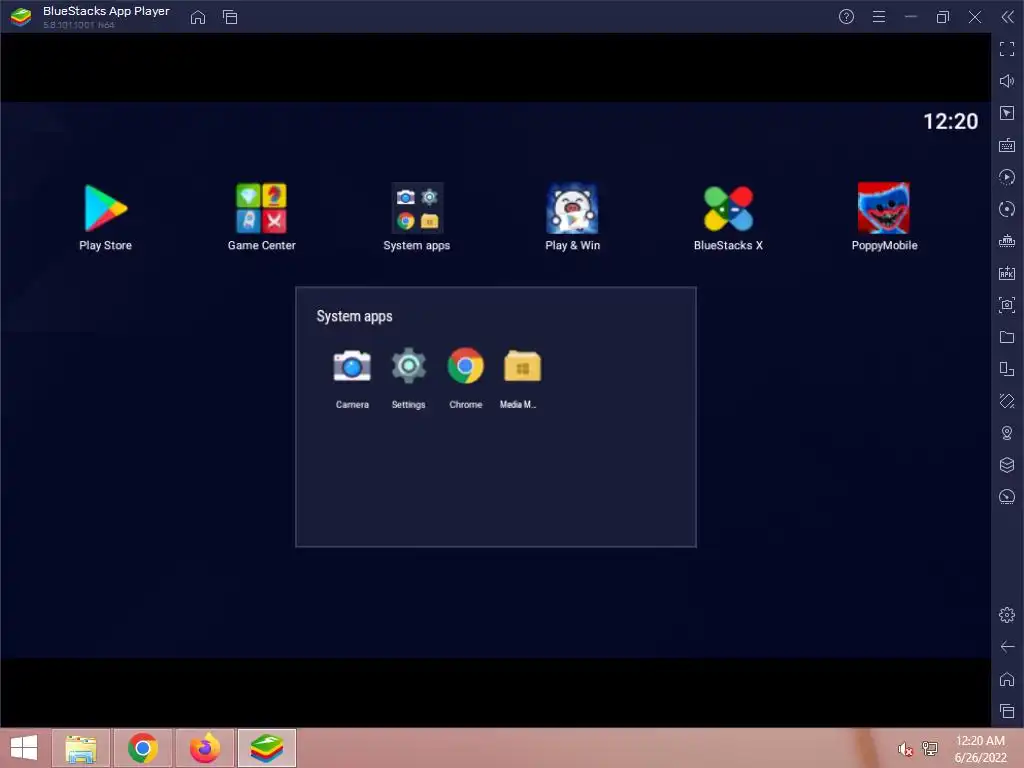The height and width of the screenshot is (768, 1024).
Task: Open the Play Store app
Action: tap(106, 208)
